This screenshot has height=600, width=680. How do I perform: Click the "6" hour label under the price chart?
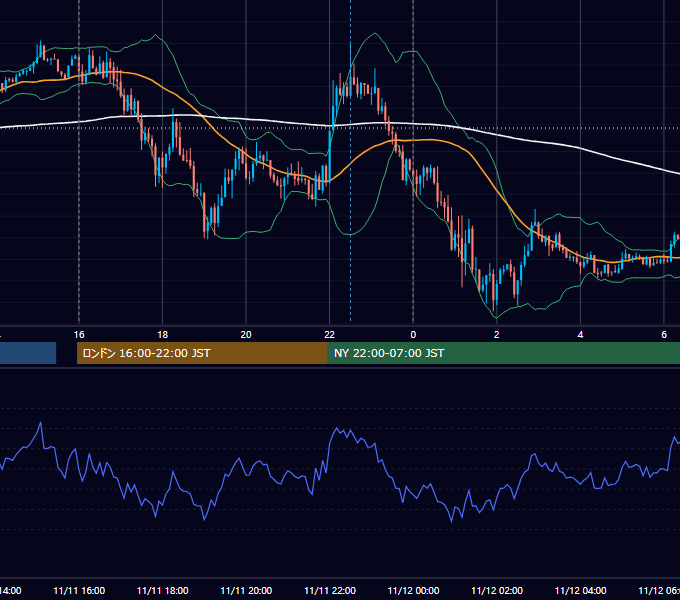(x=664, y=335)
